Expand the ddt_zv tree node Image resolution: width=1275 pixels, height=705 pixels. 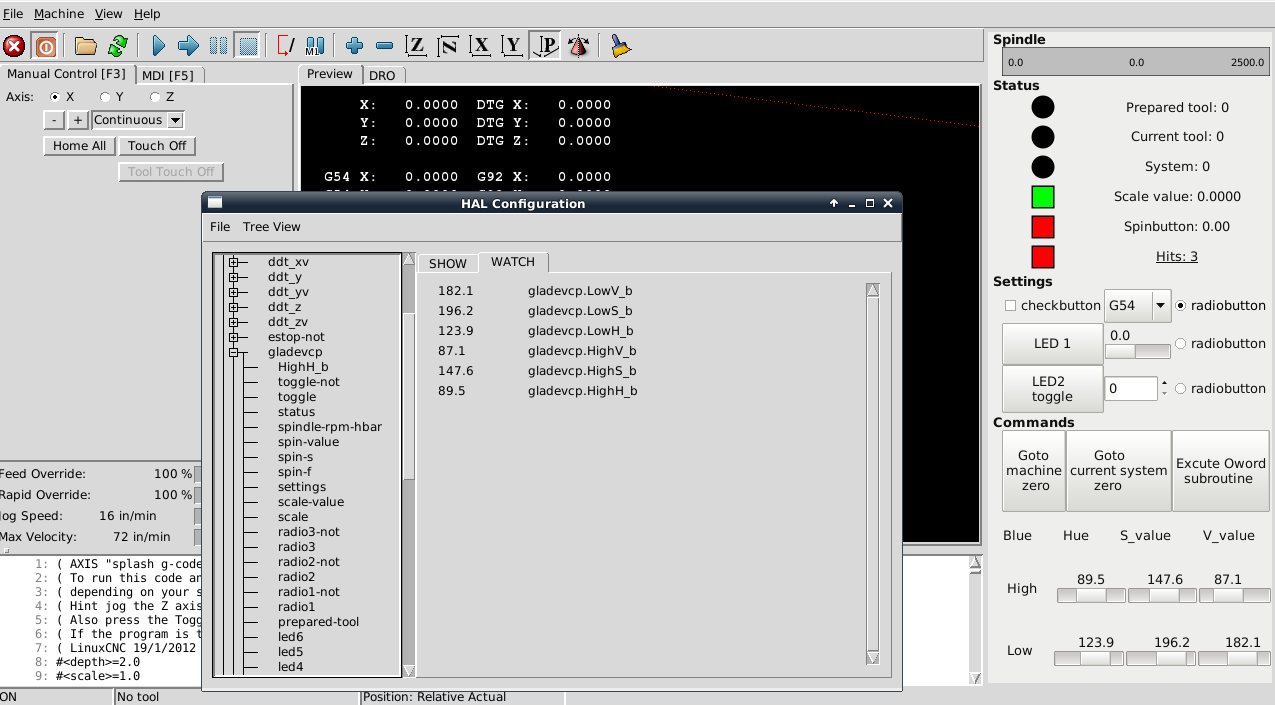point(234,322)
